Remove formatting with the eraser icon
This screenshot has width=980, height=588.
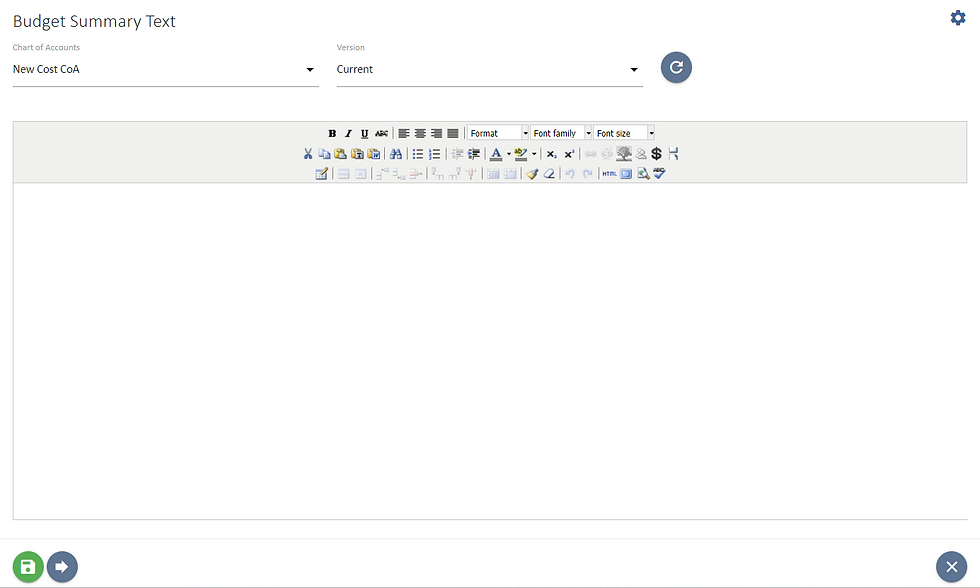click(x=549, y=174)
